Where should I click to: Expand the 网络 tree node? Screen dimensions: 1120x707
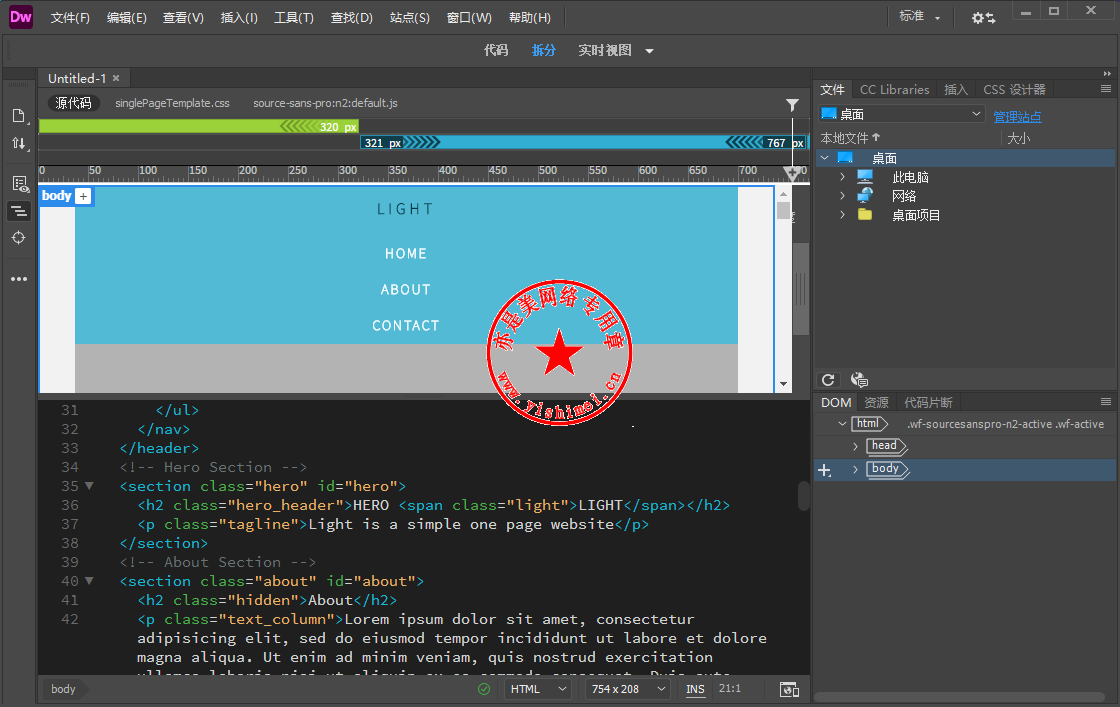[843, 196]
